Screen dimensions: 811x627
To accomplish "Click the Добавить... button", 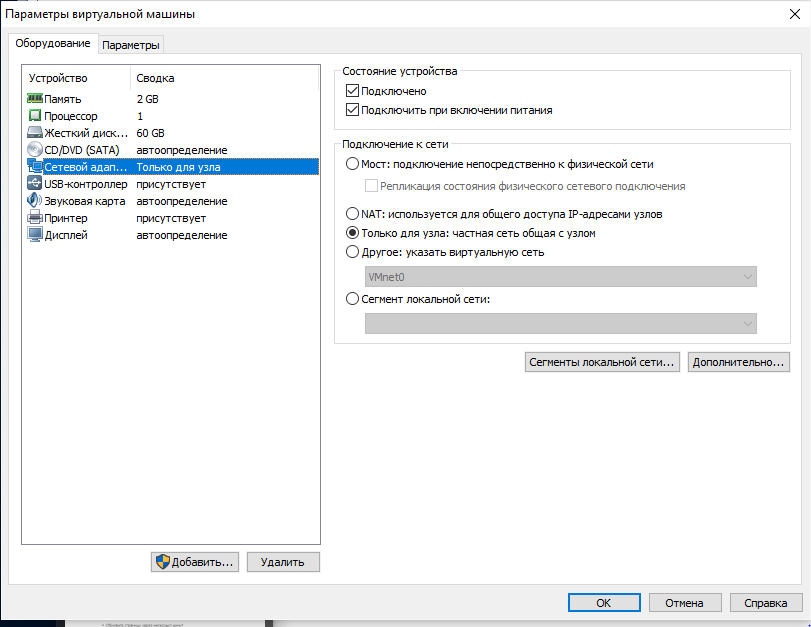I will (x=195, y=562).
